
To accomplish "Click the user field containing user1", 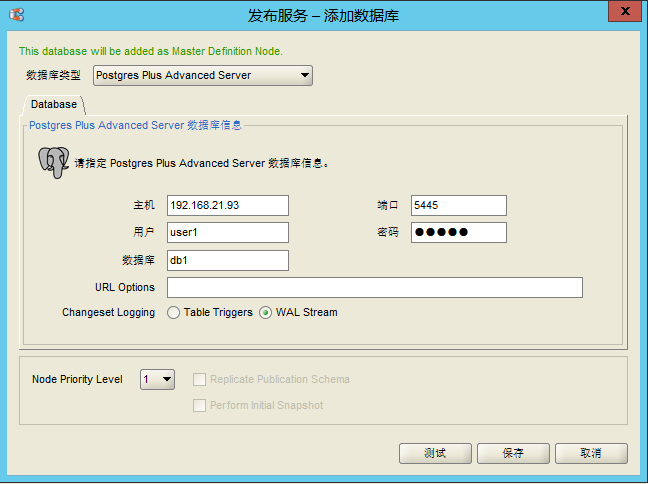I will click(x=228, y=233).
